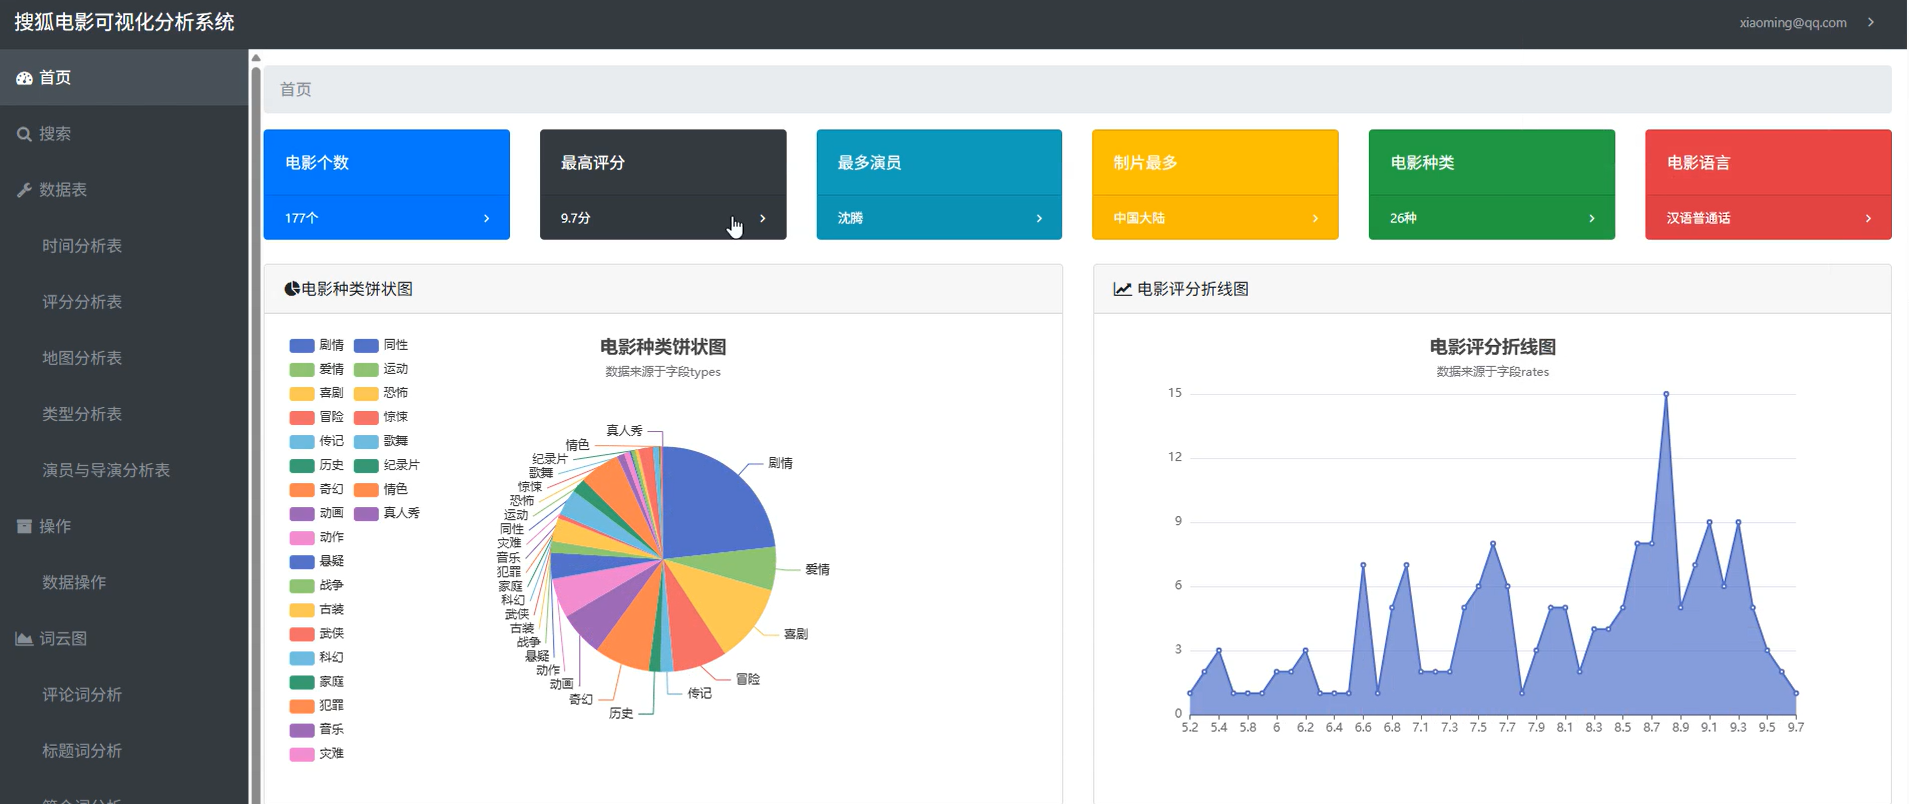Toggle 惊悚 in the pie legend
Screen dimensions: 1909x804
(x=381, y=417)
